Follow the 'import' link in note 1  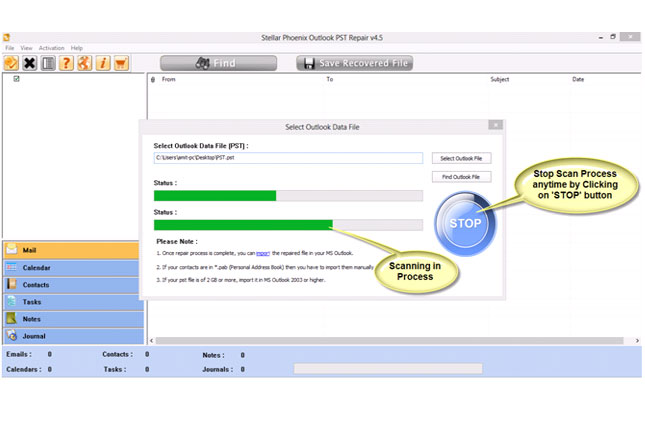(x=263, y=253)
